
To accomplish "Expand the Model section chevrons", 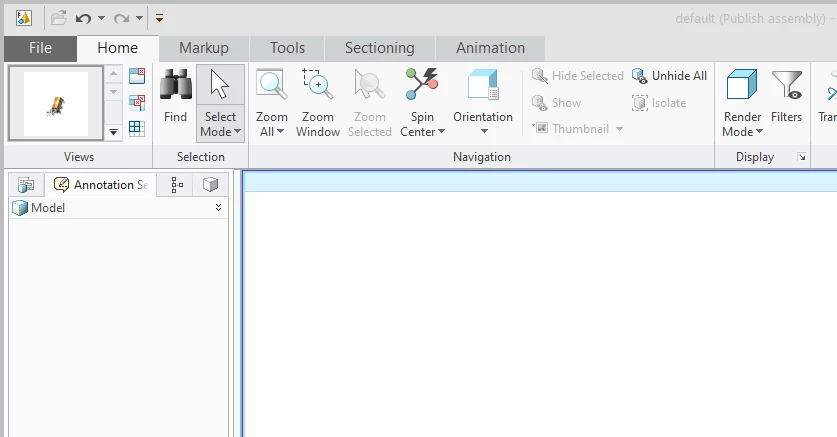I will click(x=218, y=208).
